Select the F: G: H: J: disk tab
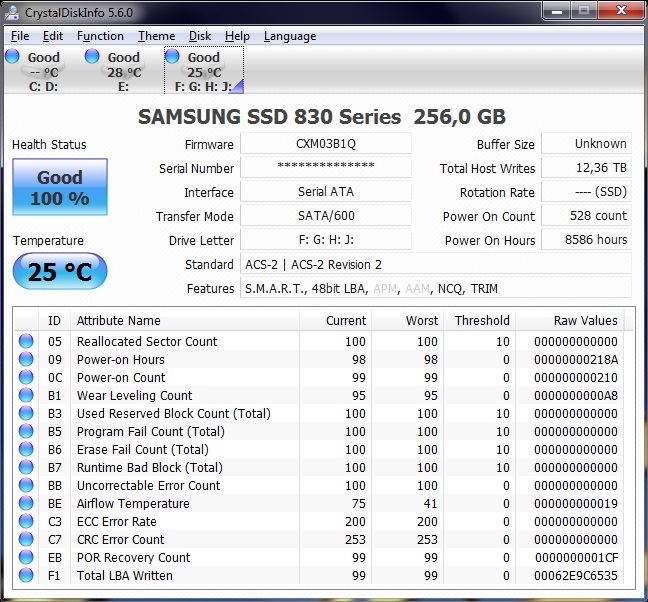The height and width of the screenshot is (602, 648). click(204, 70)
